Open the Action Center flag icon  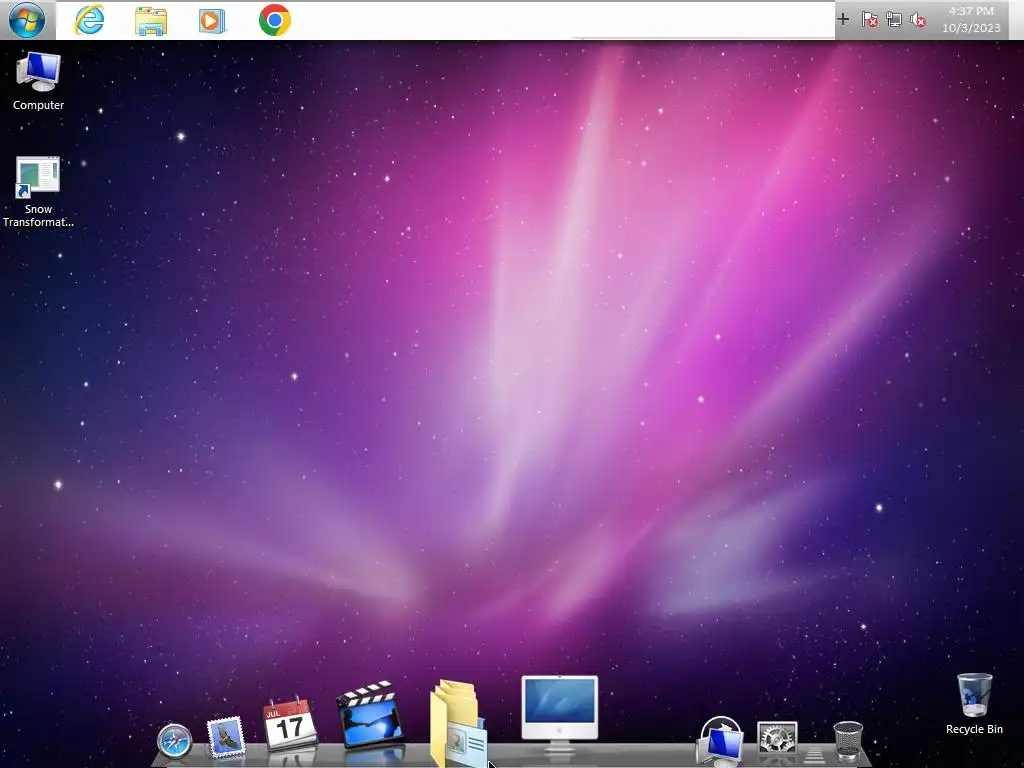869,20
